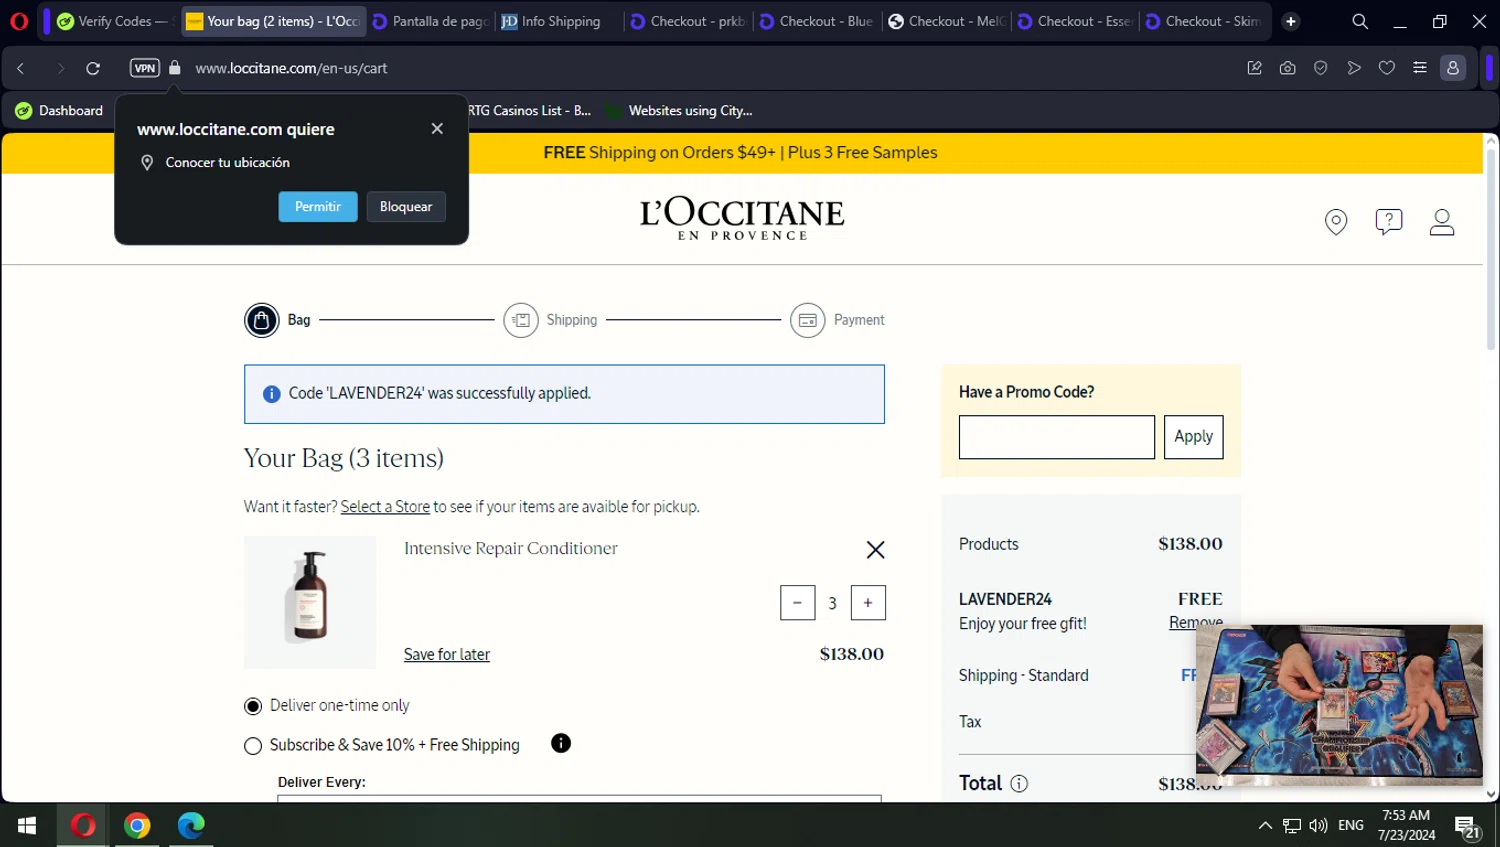Toggle the VPN badge in address bar

pyautogui.click(x=145, y=68)
